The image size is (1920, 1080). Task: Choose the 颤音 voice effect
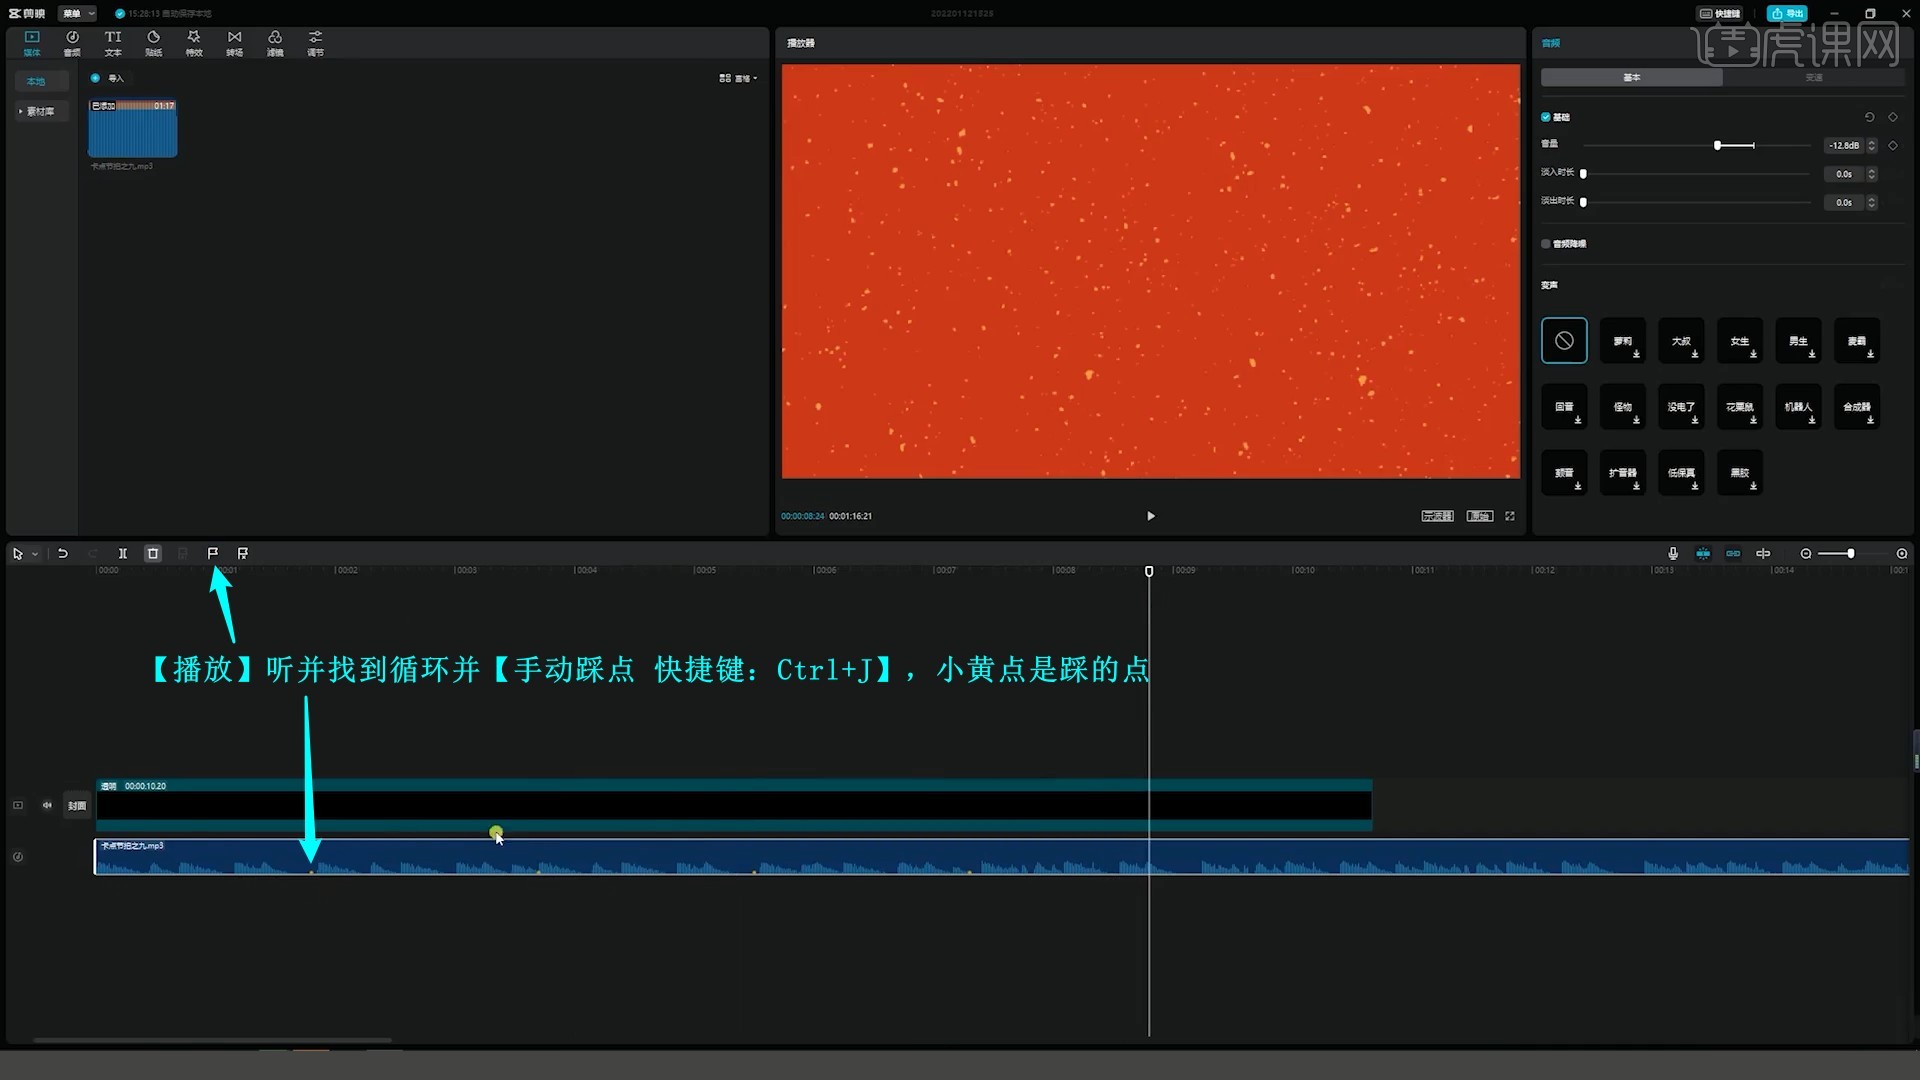1564,473
